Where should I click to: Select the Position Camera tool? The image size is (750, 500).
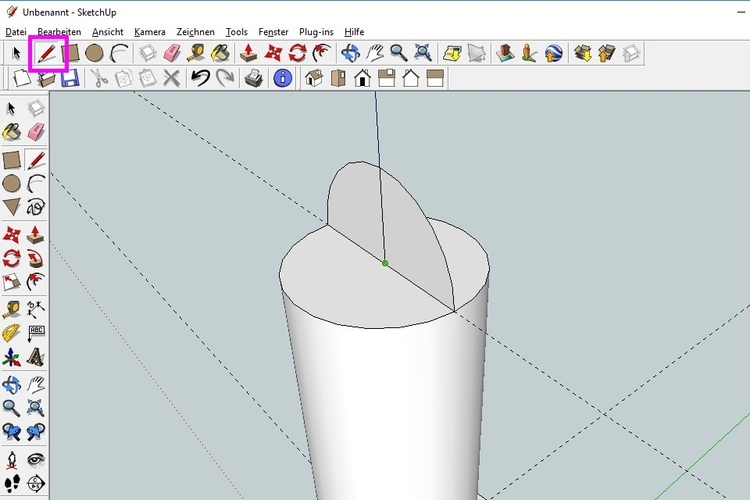(11, 460)
